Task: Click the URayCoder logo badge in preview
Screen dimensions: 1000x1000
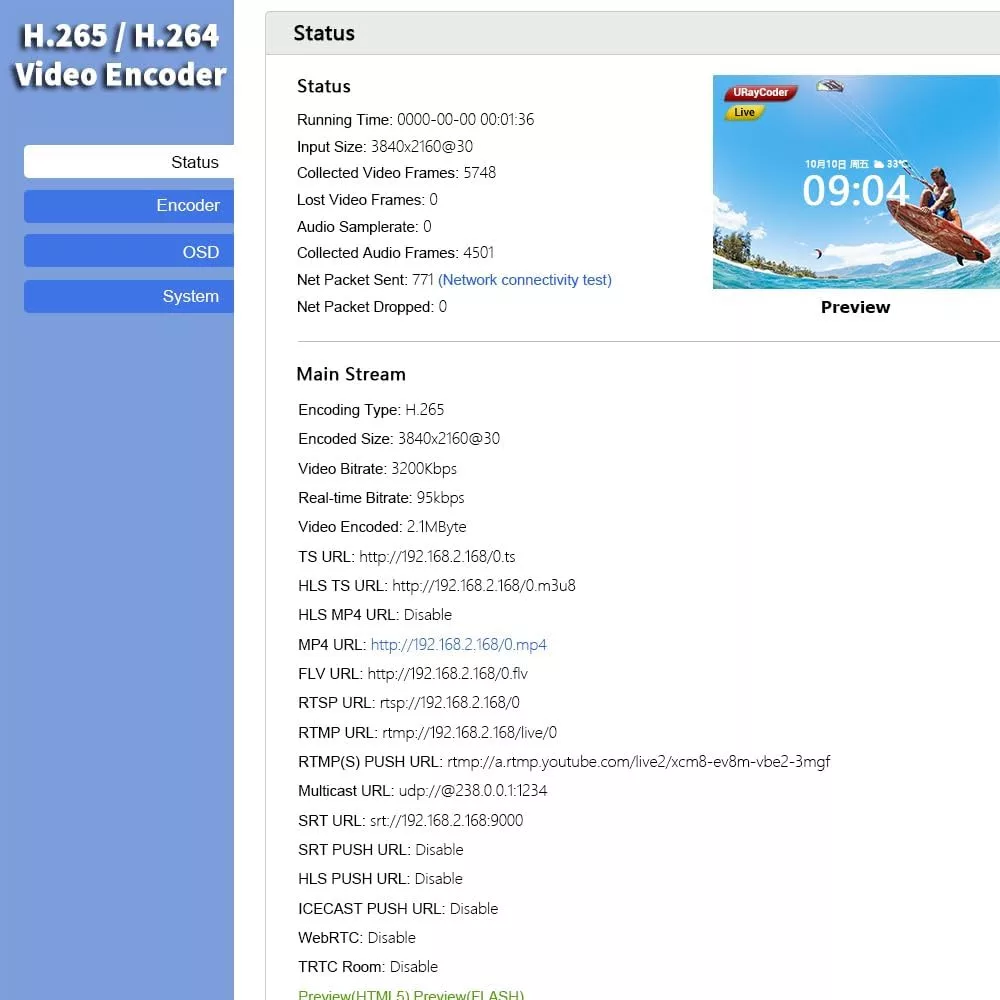Action: point(759,93)
